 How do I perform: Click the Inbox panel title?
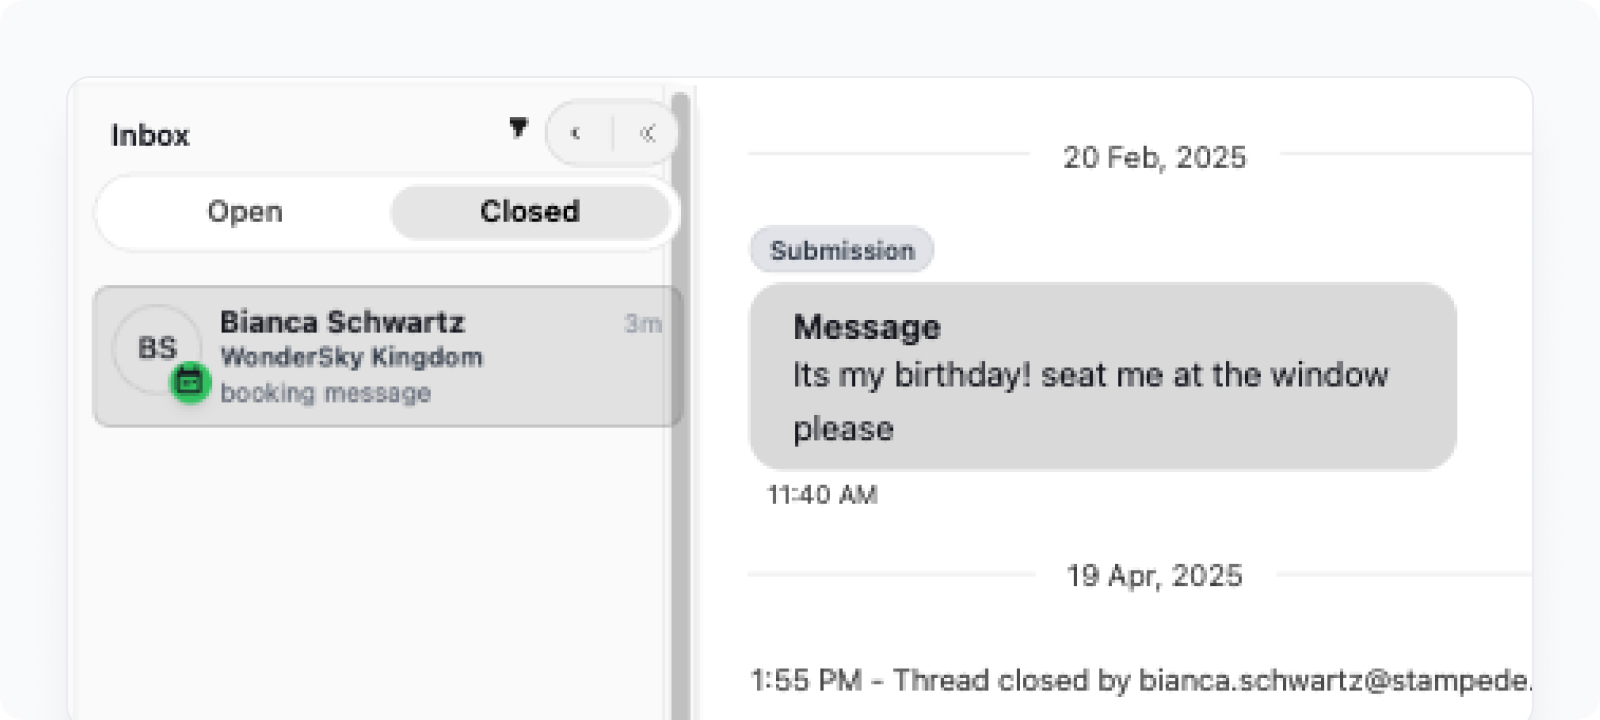150,135
